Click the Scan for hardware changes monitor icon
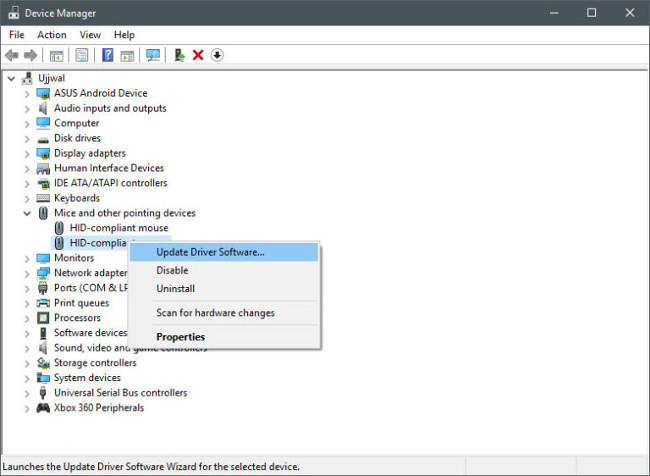 (x=153, y=55)
